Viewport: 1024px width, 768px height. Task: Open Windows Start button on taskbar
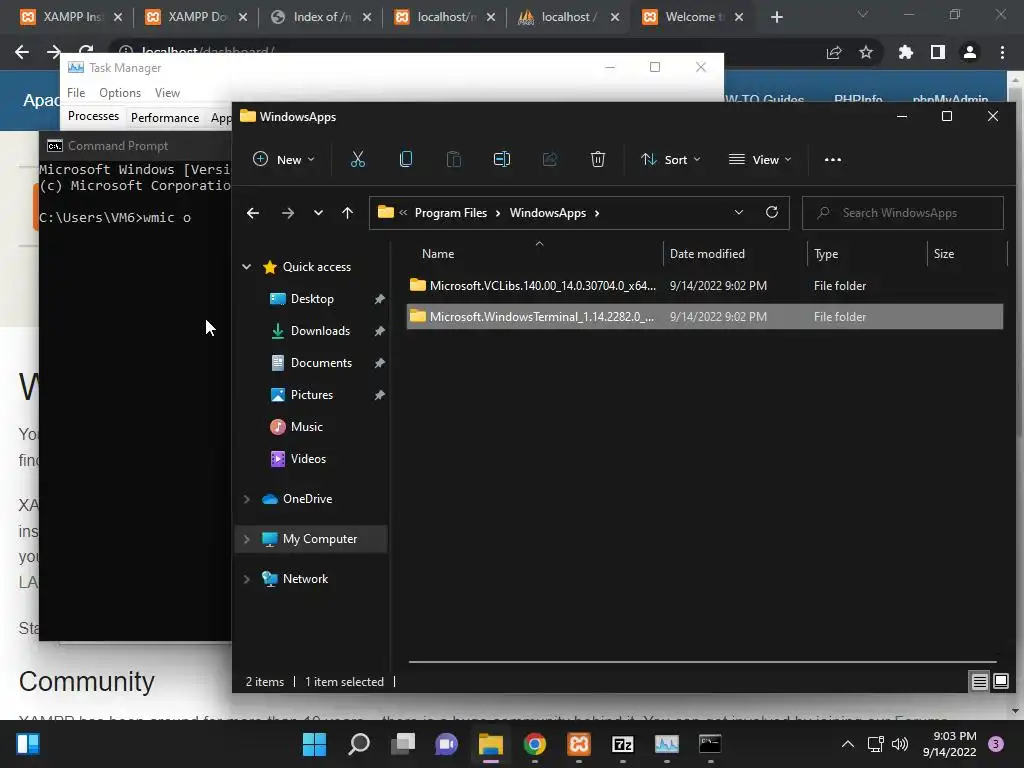(x=314, y=744)
